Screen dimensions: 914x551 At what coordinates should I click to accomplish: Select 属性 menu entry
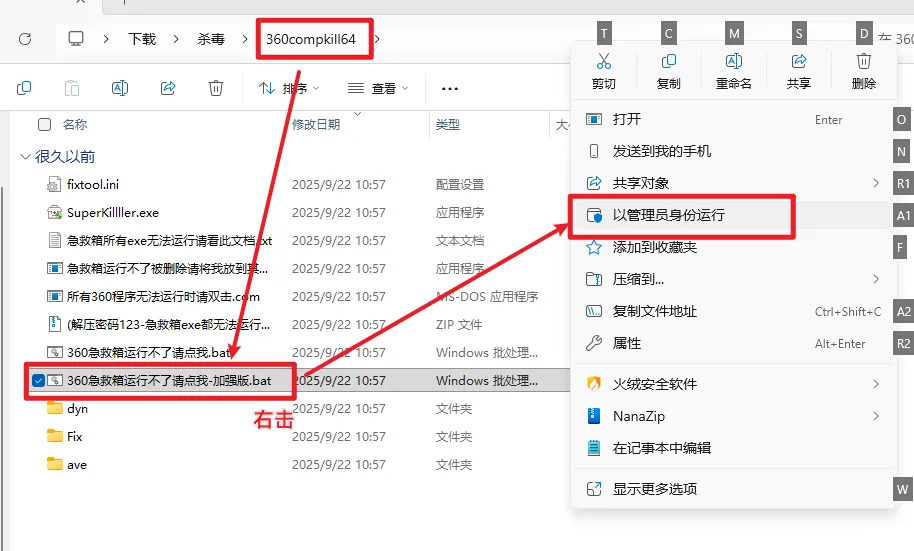pos(733,343)
